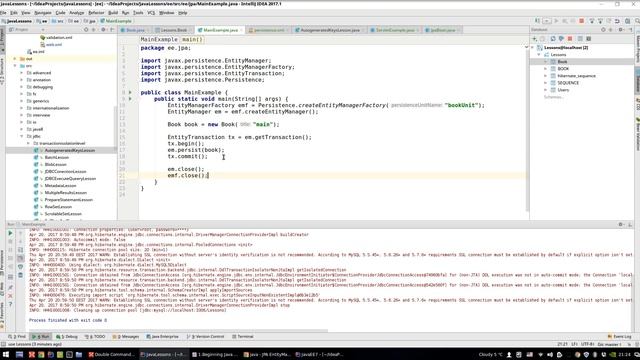This screenshot has width=640, height=360.
Task: Open Project panel settings gear icon
Action: tap(103, 30)
